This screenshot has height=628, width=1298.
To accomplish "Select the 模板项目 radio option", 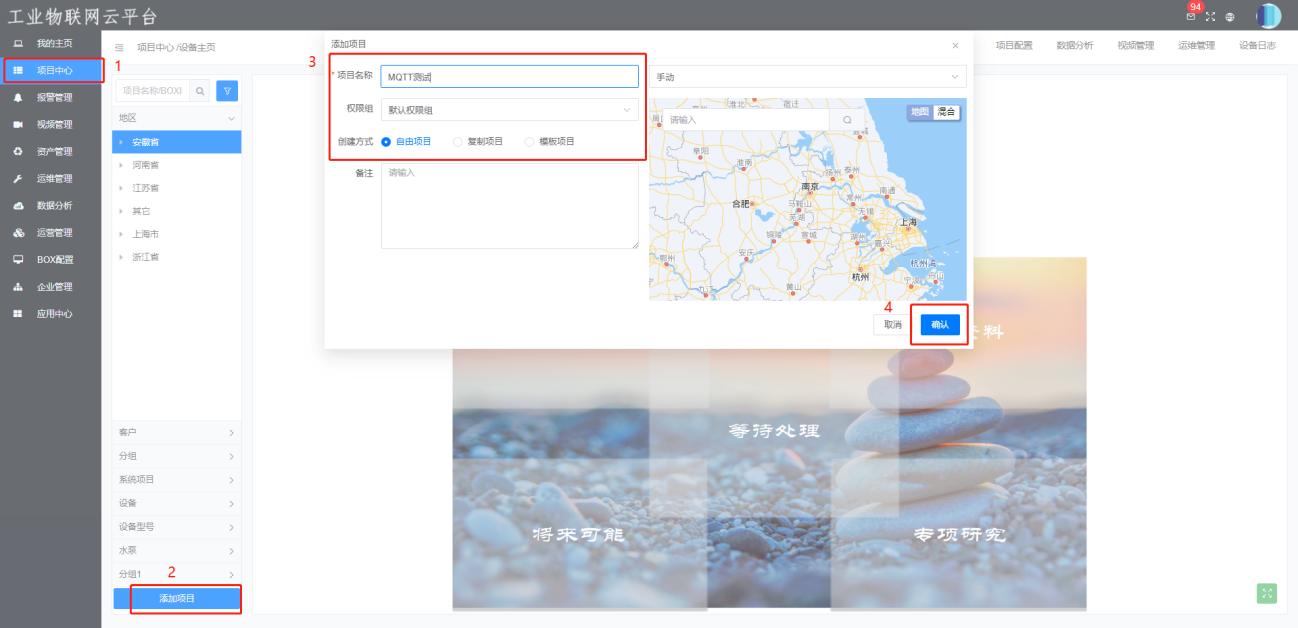I will click(x=529, y=142).
